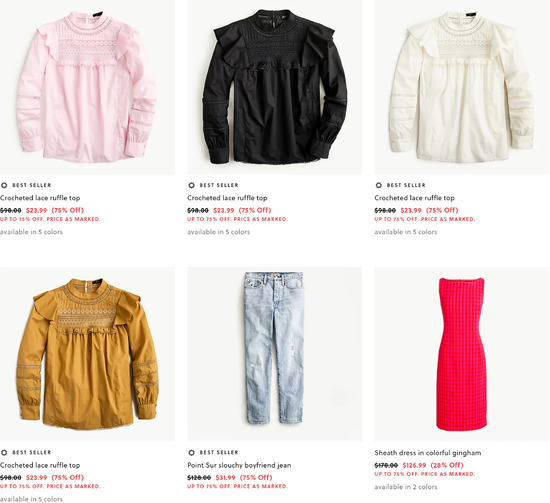
Task: Click the Best Seller badge icon under mustard top
Action: point(4,452)
